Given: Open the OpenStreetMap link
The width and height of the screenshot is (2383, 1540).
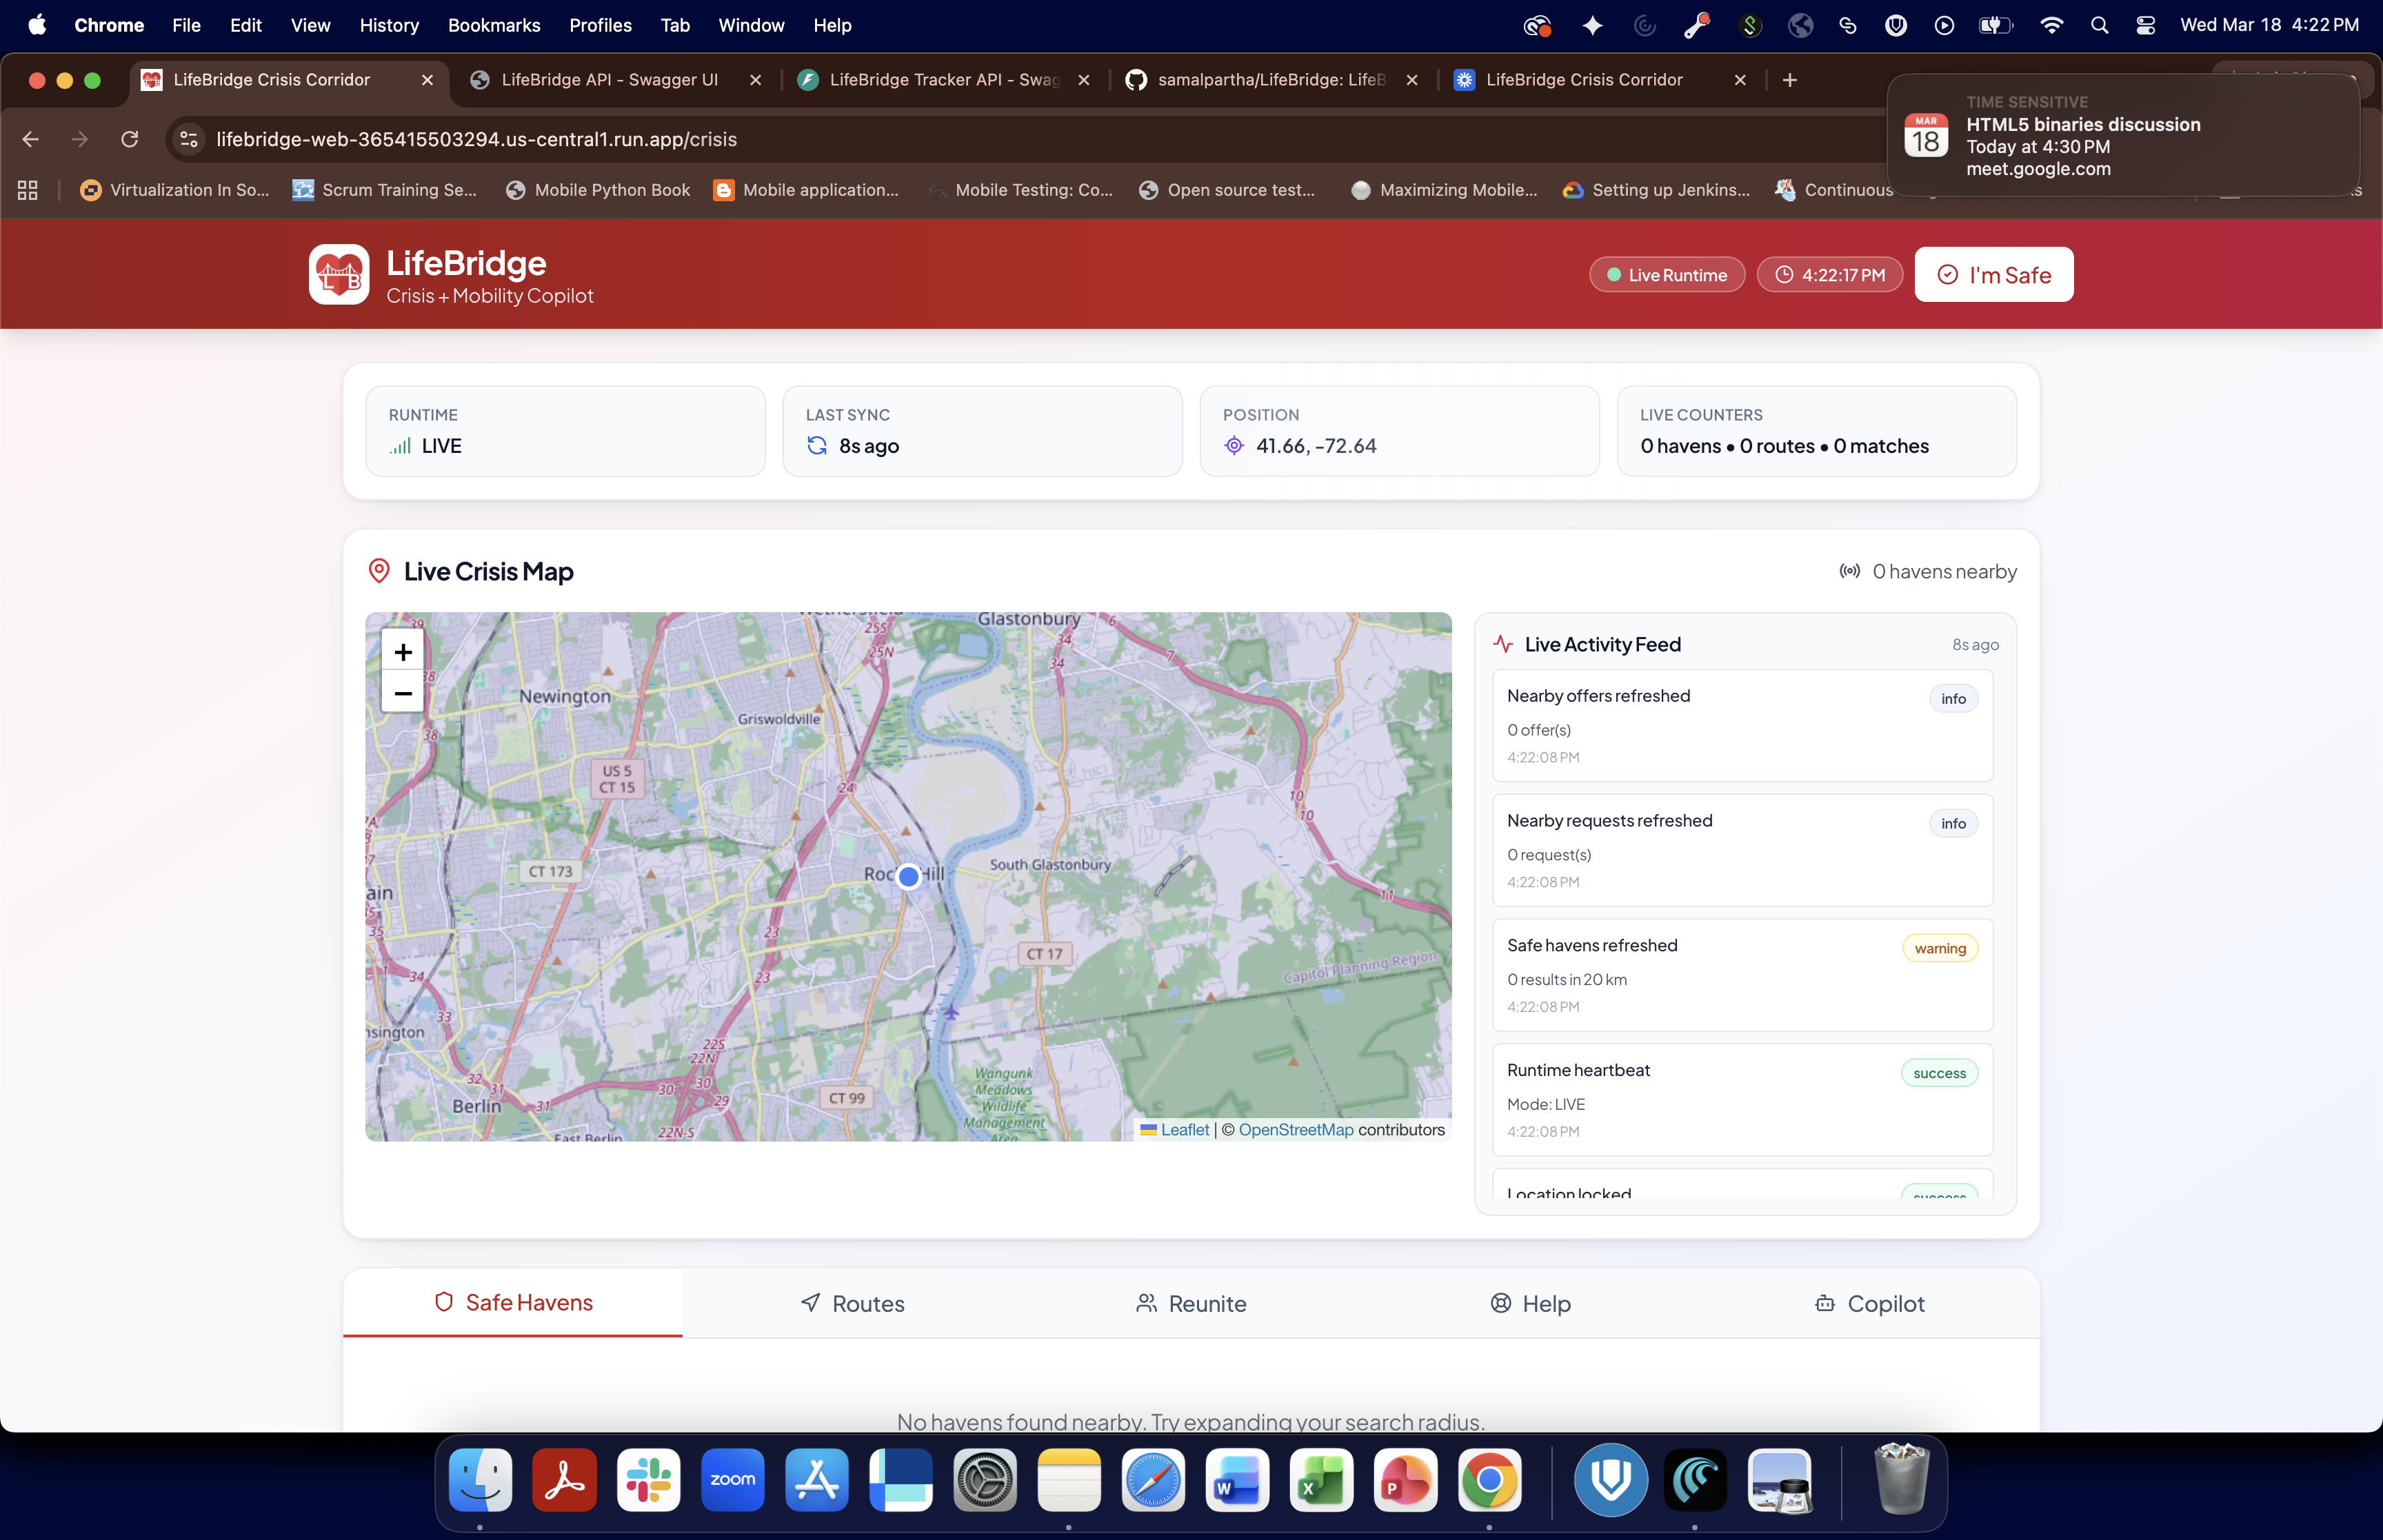Looking at the screenshot, I should [1295, 1129].
